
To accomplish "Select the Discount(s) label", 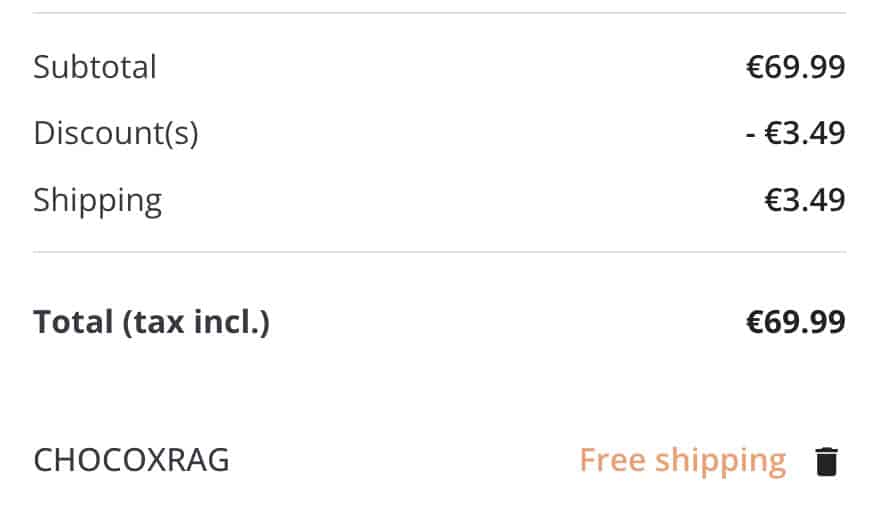I will point(116,133).
